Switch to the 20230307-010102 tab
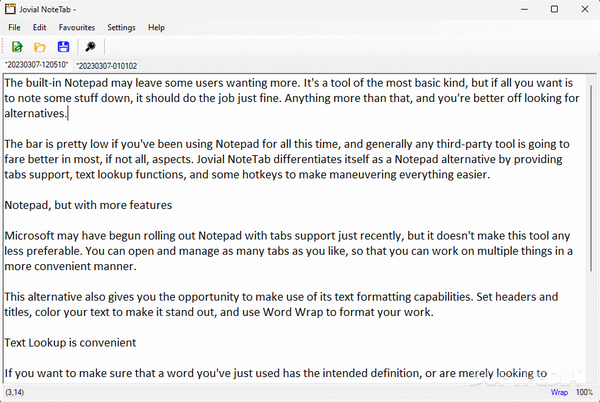Viewport: 600px width, 402px height. coord(107,66)
